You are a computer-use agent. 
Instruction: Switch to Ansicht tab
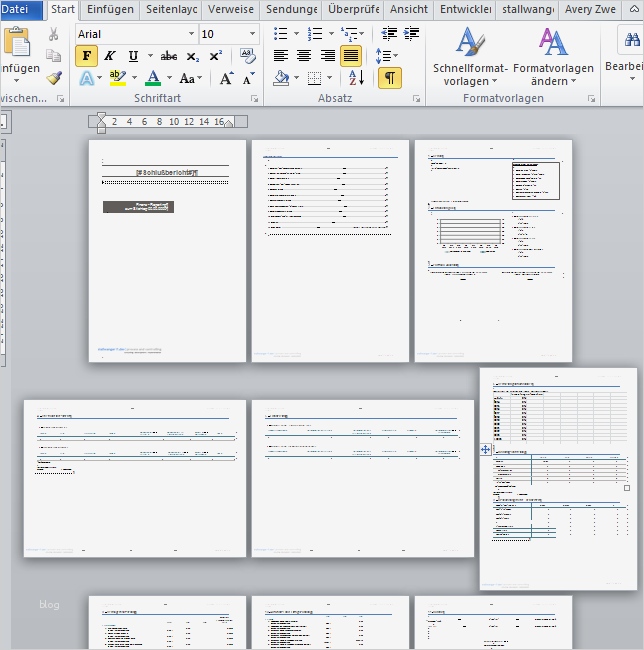pyautogui.click(x=409, y=9)
